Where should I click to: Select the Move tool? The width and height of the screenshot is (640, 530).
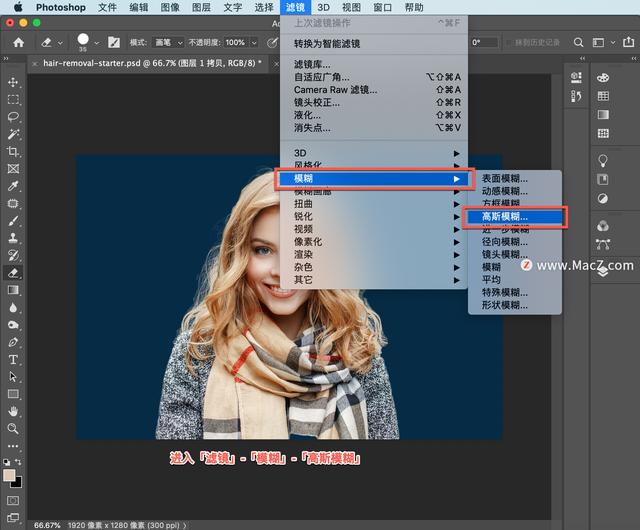(13, 82)
